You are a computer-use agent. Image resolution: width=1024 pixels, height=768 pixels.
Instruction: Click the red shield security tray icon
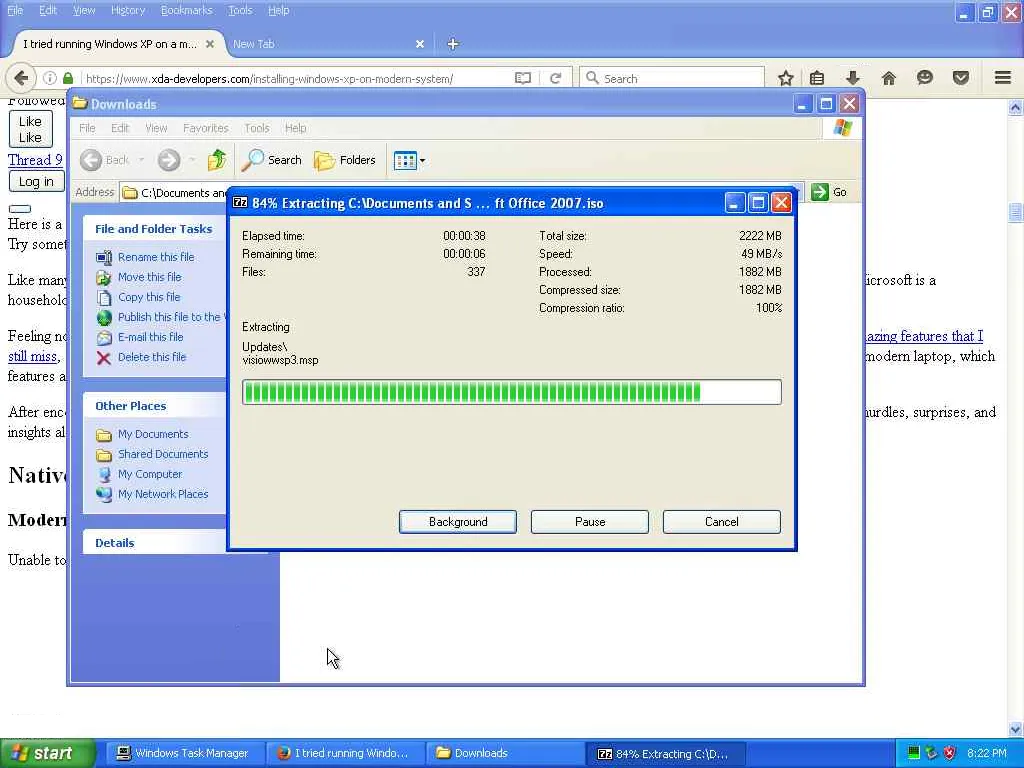tap(950, 754)
